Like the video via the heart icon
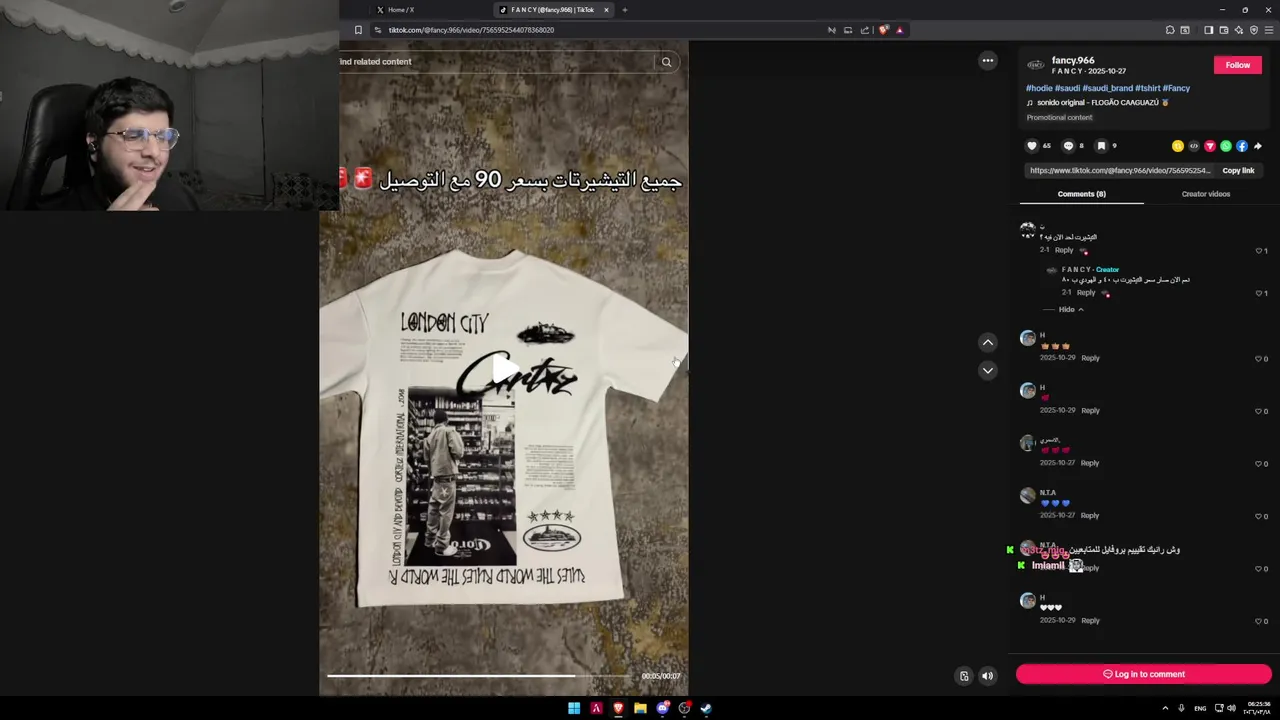Viewport: 1280px width, 720px height. (x=1032, y=146)
